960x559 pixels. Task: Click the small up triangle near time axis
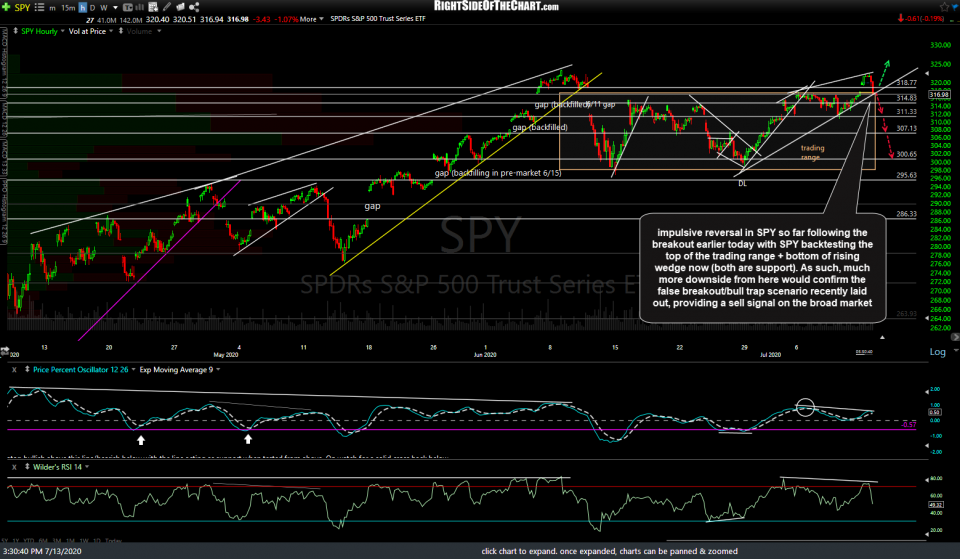pyautogui.click(x=882, y=337)
